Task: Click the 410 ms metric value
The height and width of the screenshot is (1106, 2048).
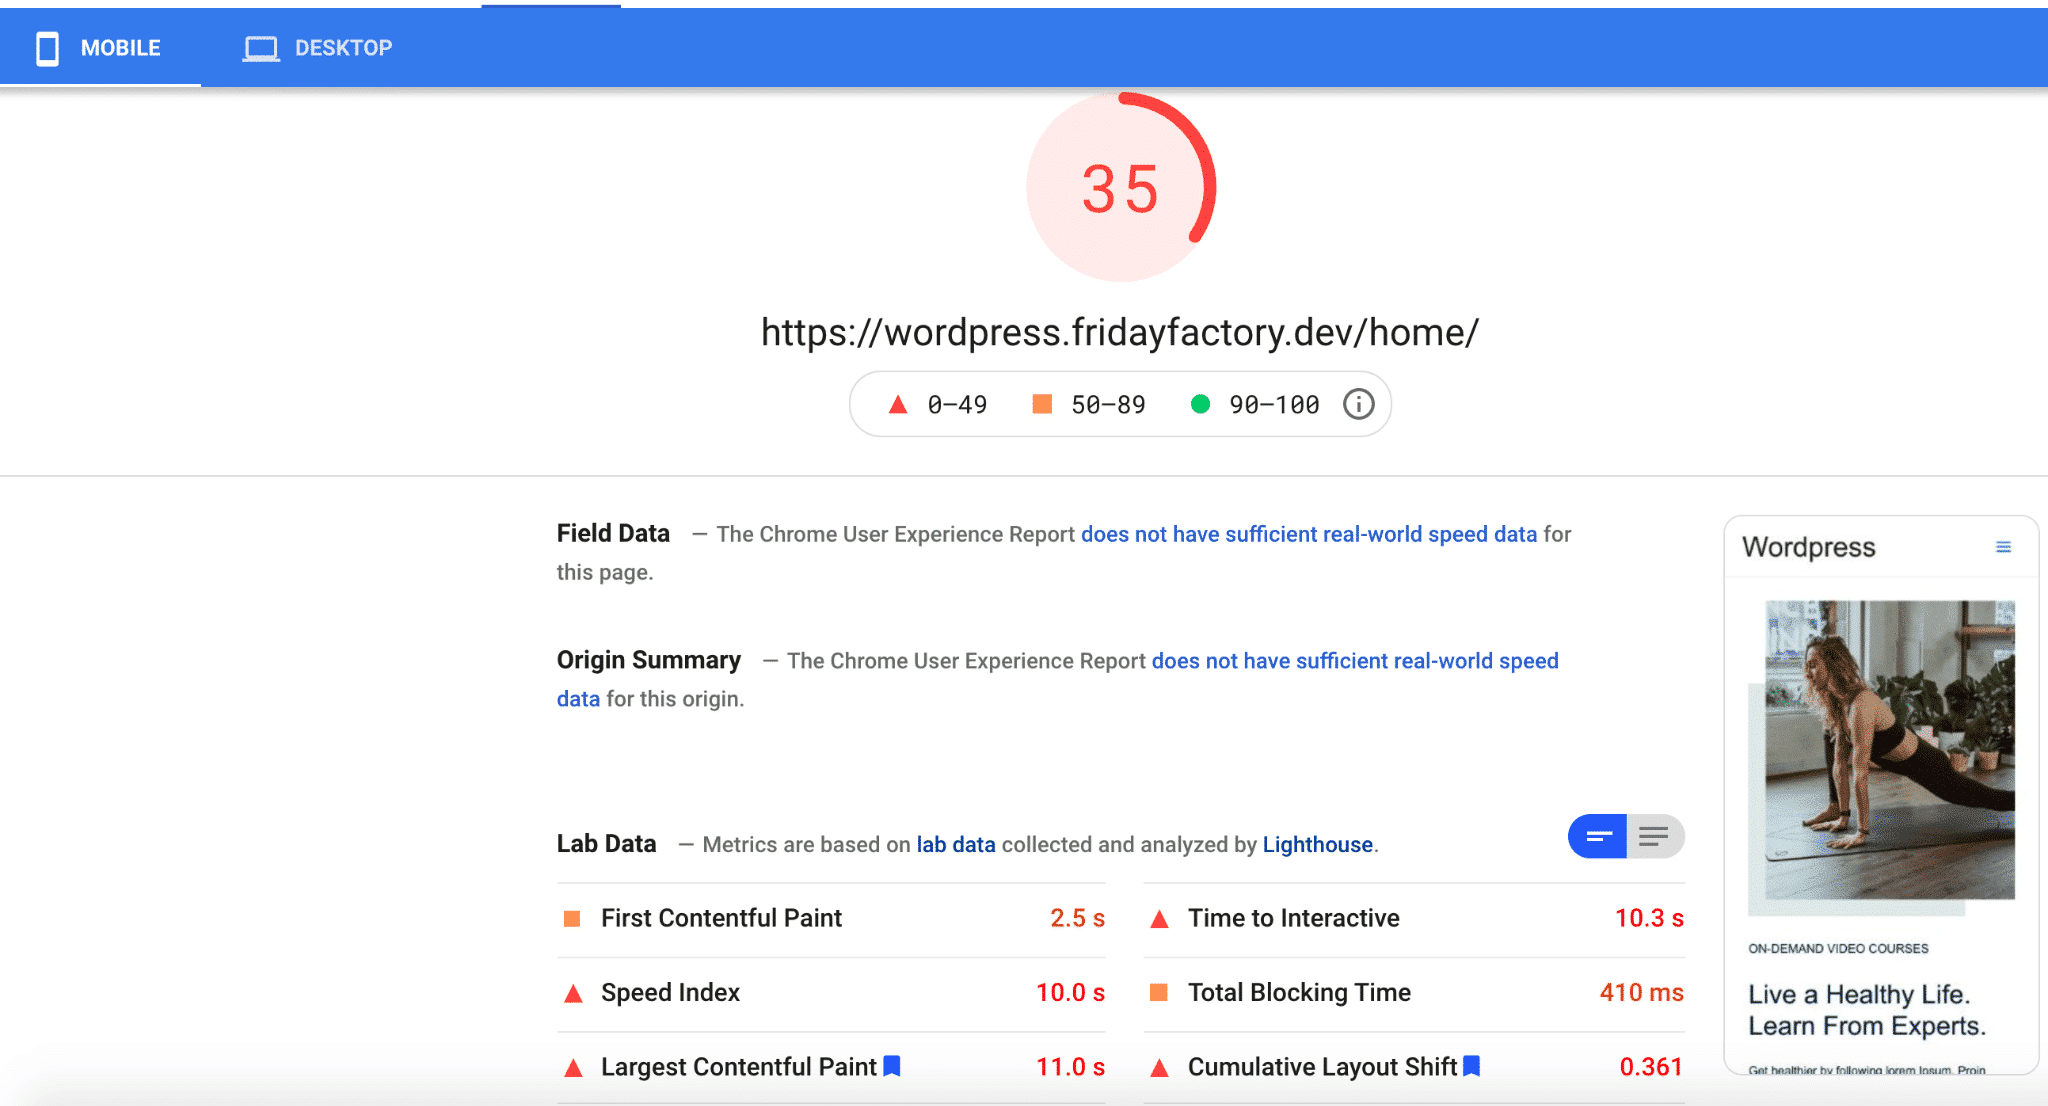Action: click(x=1641, y=993)
